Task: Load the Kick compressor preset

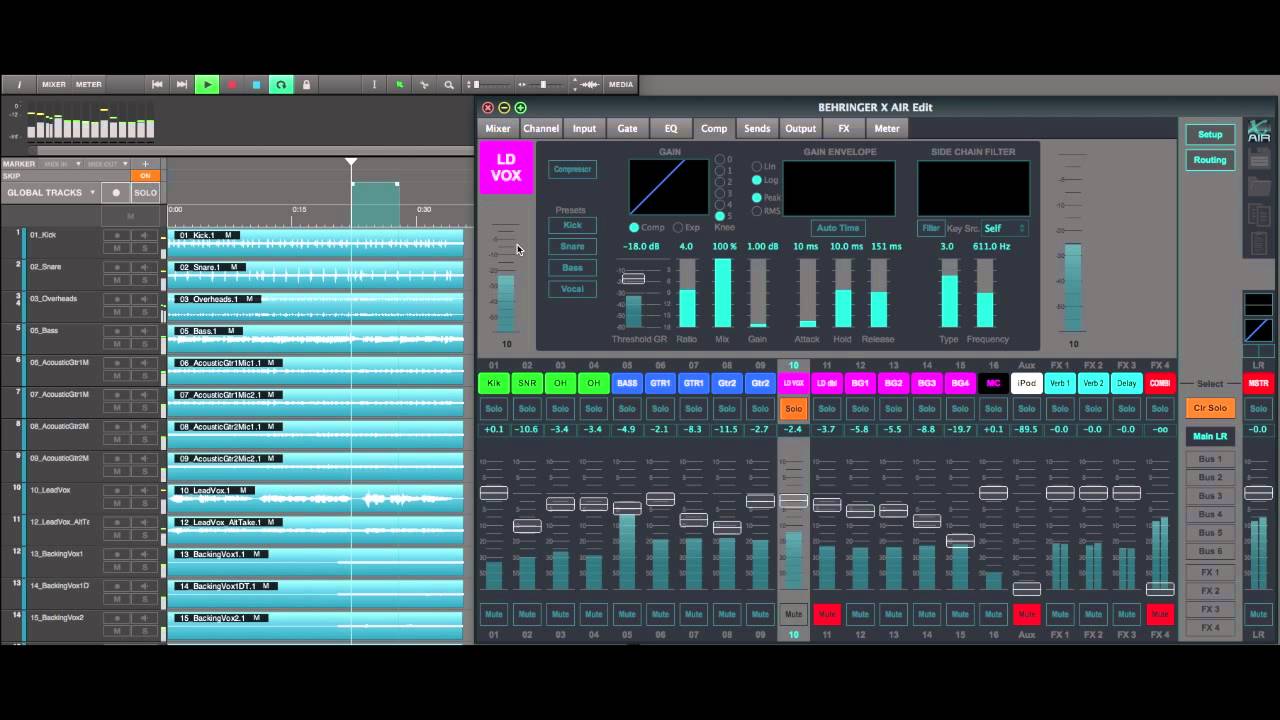Action: [572, 225]
